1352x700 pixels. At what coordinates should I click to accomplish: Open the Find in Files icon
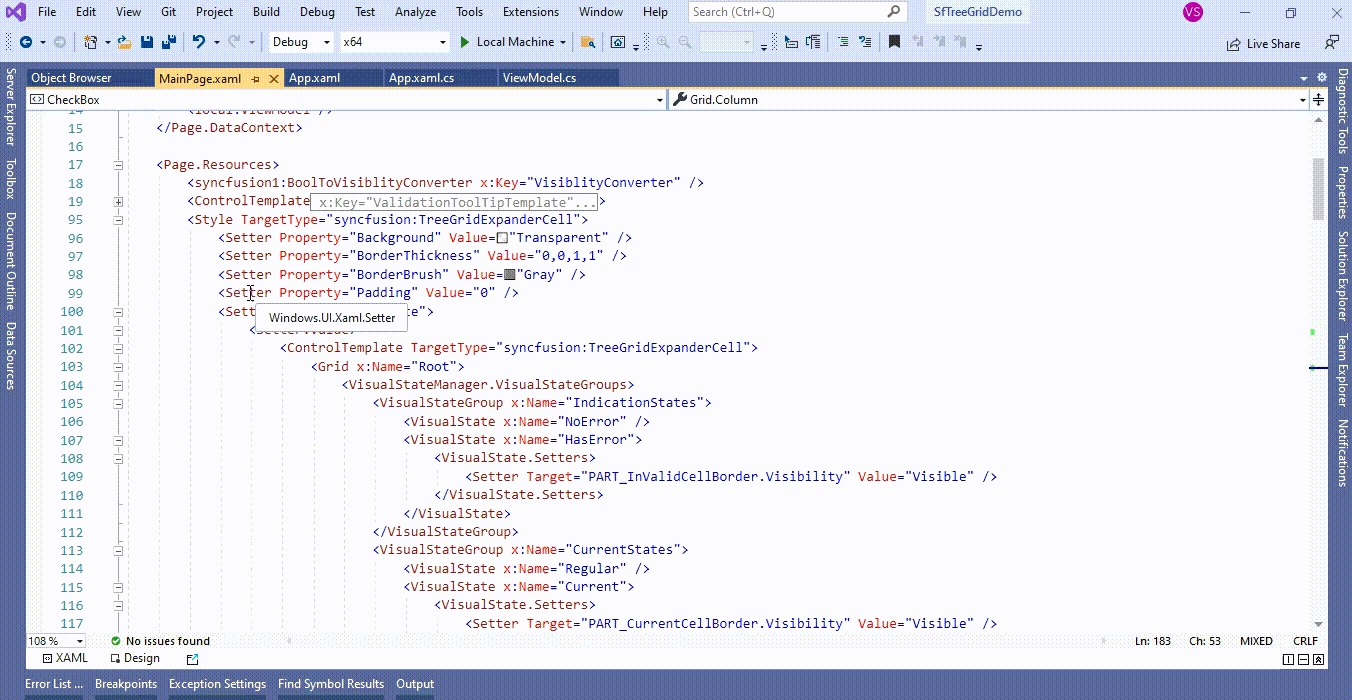(x=587, y=42)
